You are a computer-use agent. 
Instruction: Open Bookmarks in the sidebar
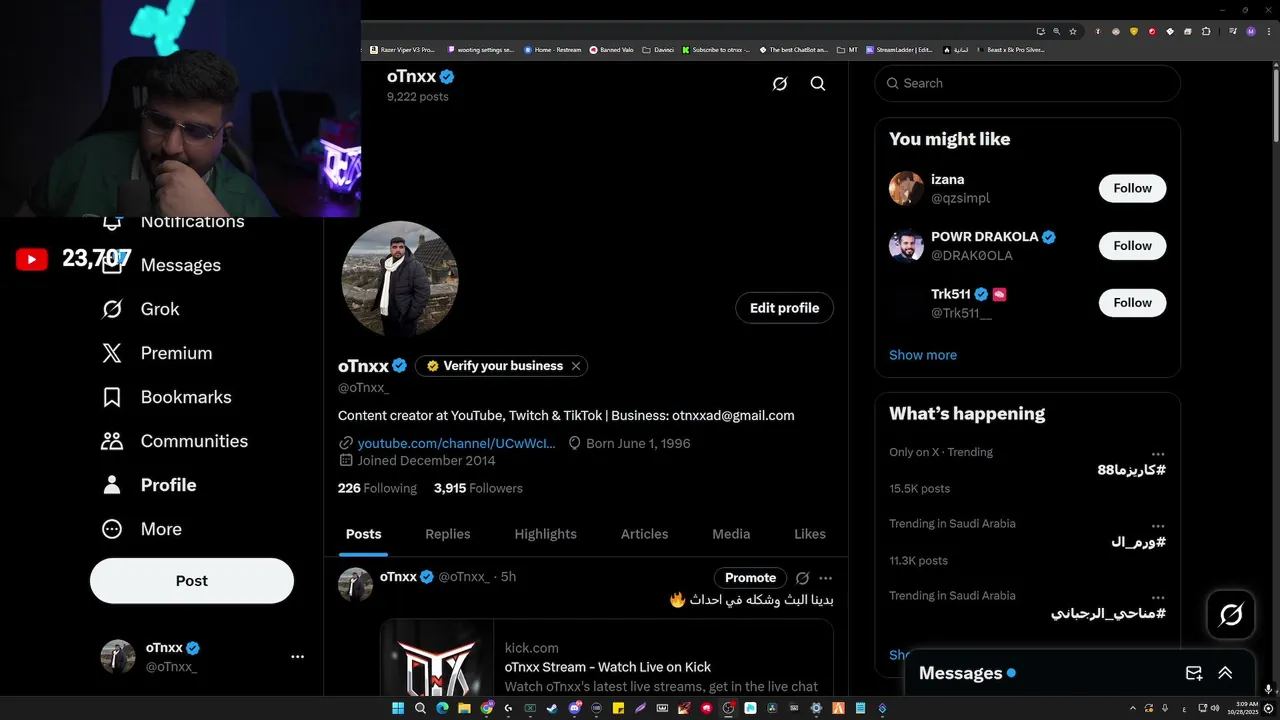[x=166, y=397]
